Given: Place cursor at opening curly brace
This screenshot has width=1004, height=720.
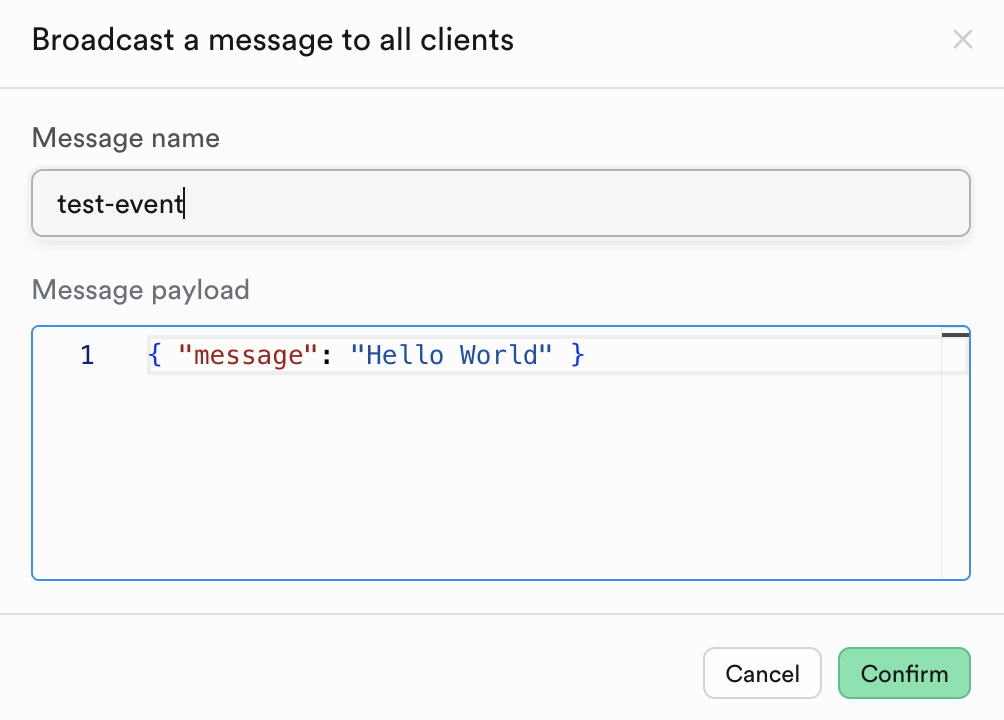Looking at the screenshot, I should pyautogui.click(x=154, y=355).
